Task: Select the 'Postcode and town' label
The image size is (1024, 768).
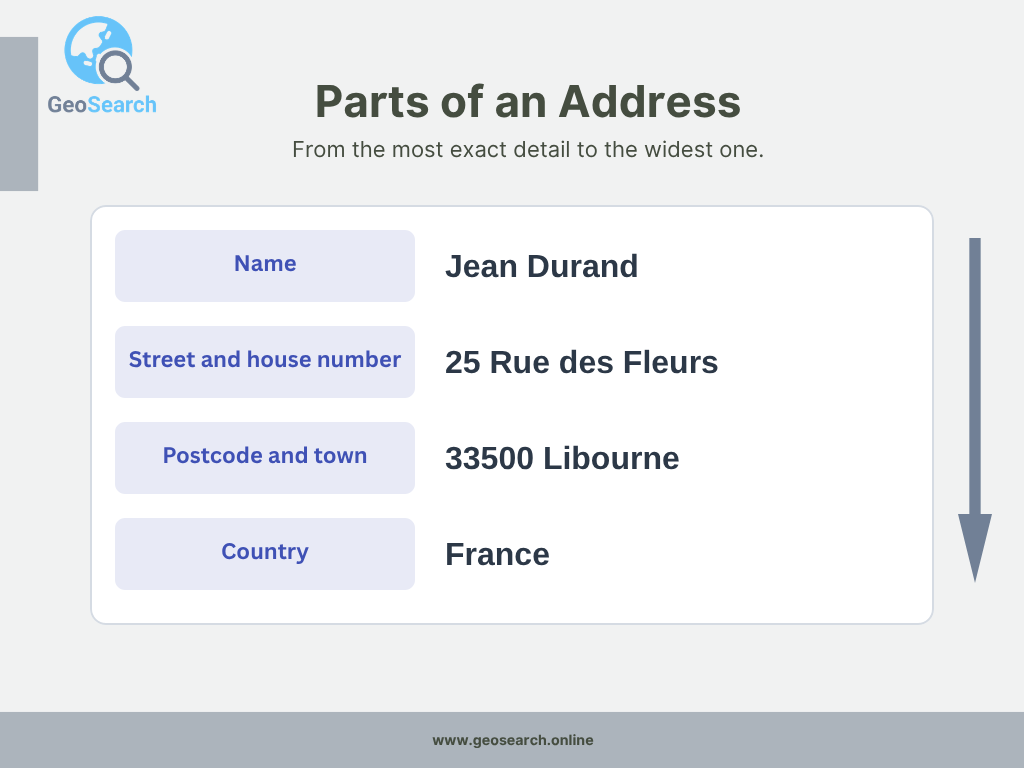Action: point(265,458)
